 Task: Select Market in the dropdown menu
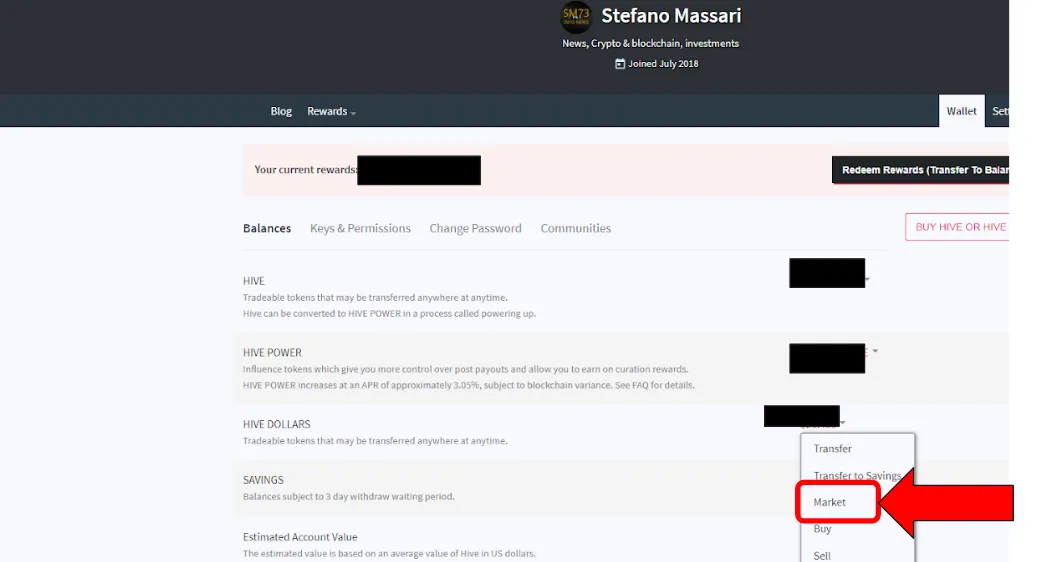tap(830, 502)
